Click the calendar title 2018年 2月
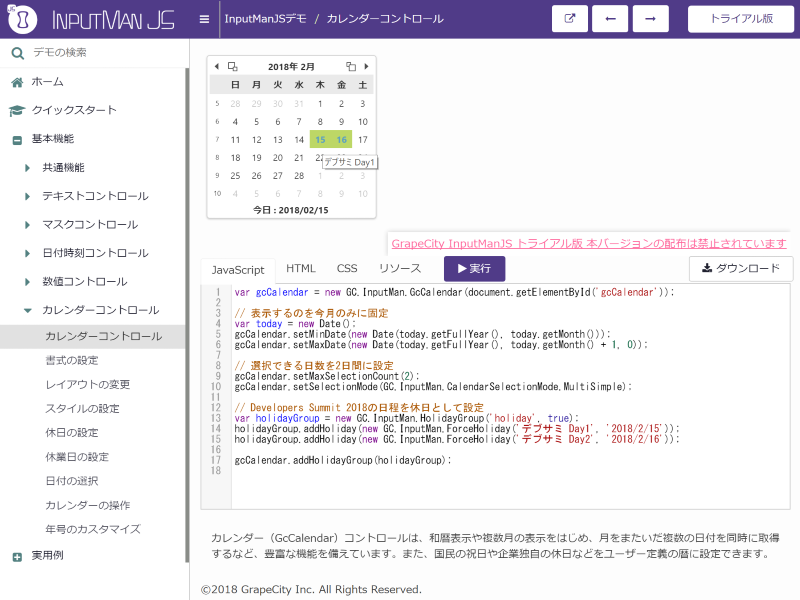800x600 pixels. click(x=291, y=66)
